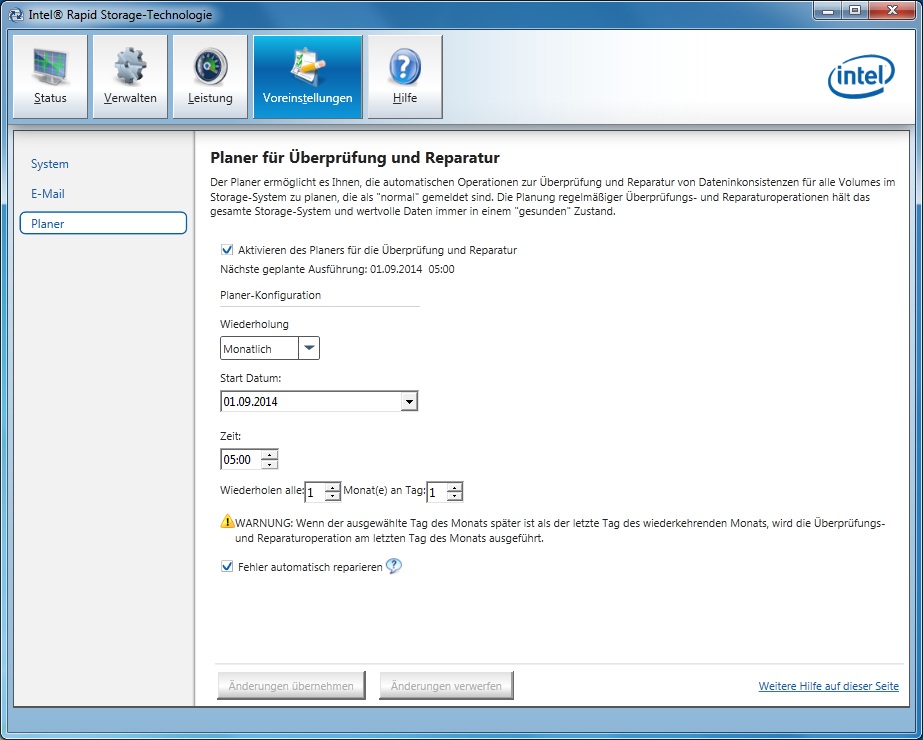Viewport: 923px width, 740px height.
Task: Click the app icon in title bar
Action: coord(16,15)
